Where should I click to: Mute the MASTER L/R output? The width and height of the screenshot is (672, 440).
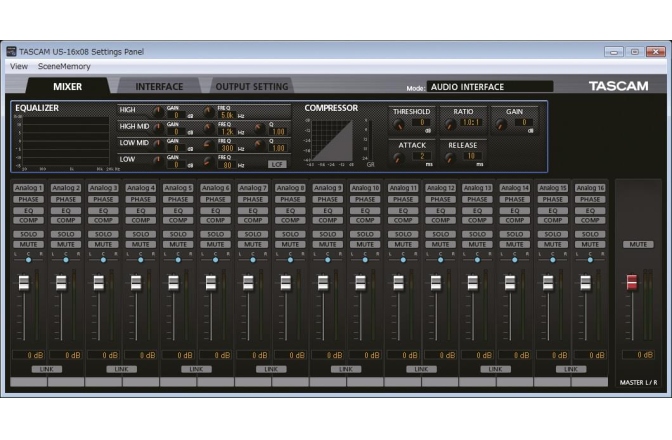(638, 244)
